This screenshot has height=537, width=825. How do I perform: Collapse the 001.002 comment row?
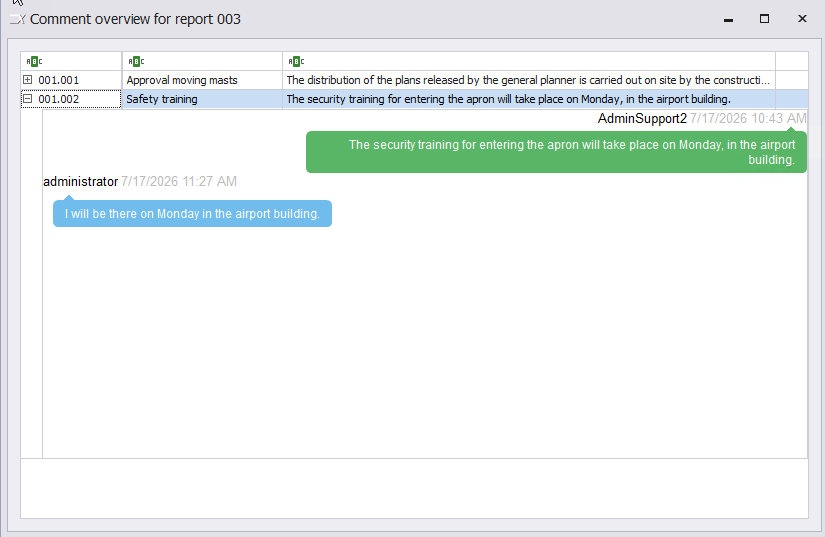coord(27,98)
